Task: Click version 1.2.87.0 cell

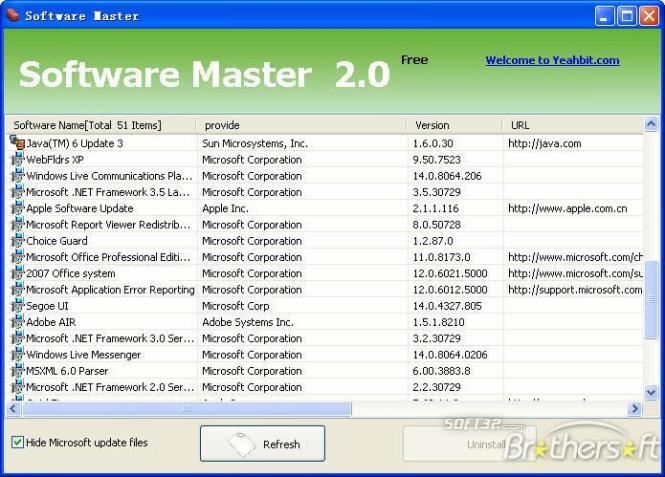Action: pos(433,241)
